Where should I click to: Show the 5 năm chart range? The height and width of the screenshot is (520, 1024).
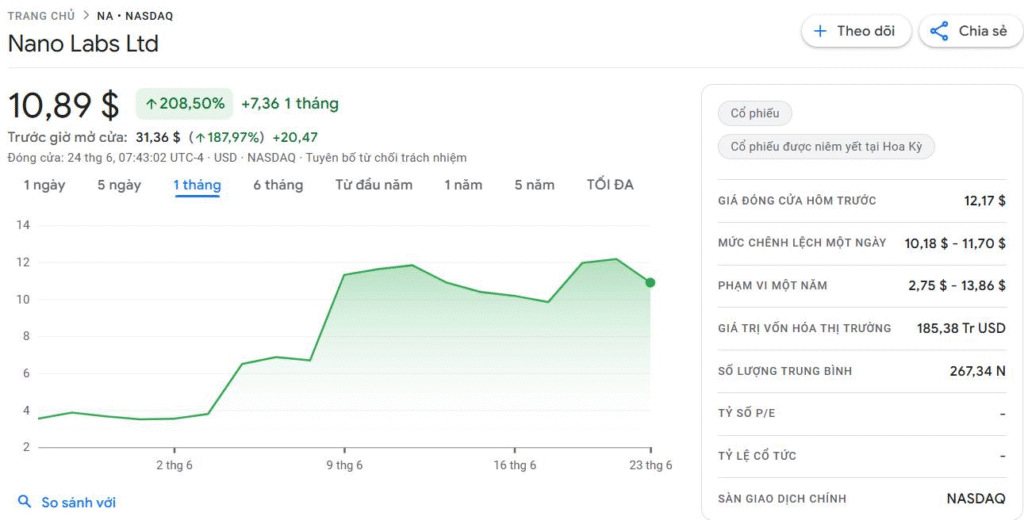pyautogui.click(x=534, y=185)
